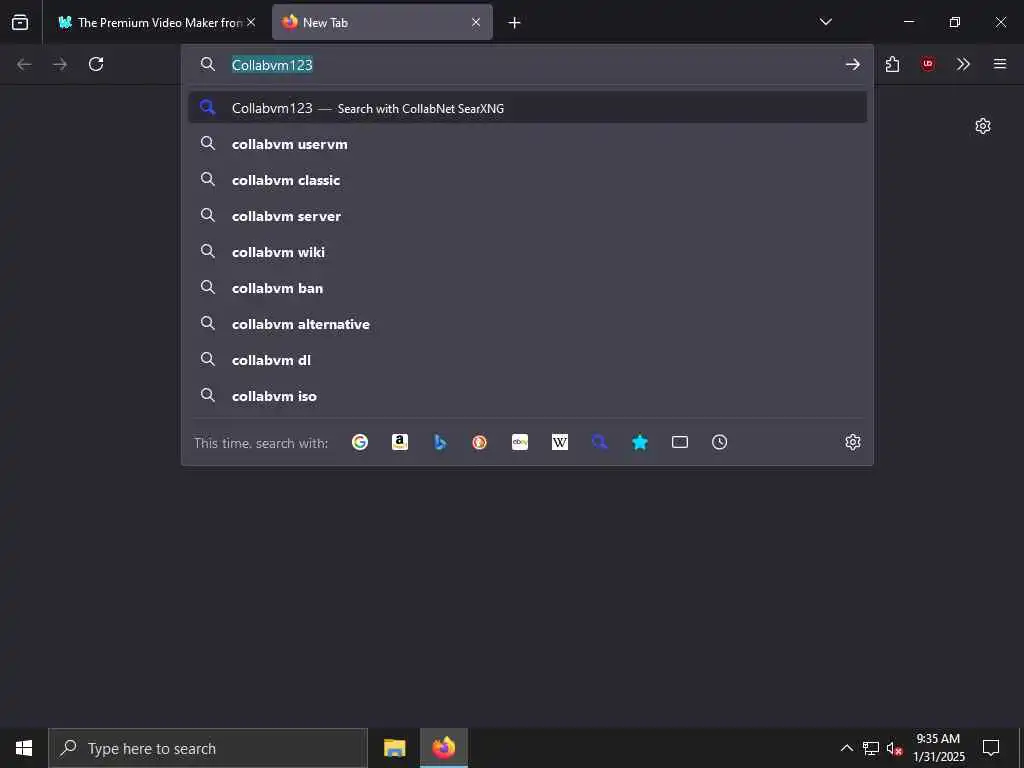Viewport: 1024px width, 768px height.
Task: Open search settings gear in dropdown
Action: click(853, 442)
